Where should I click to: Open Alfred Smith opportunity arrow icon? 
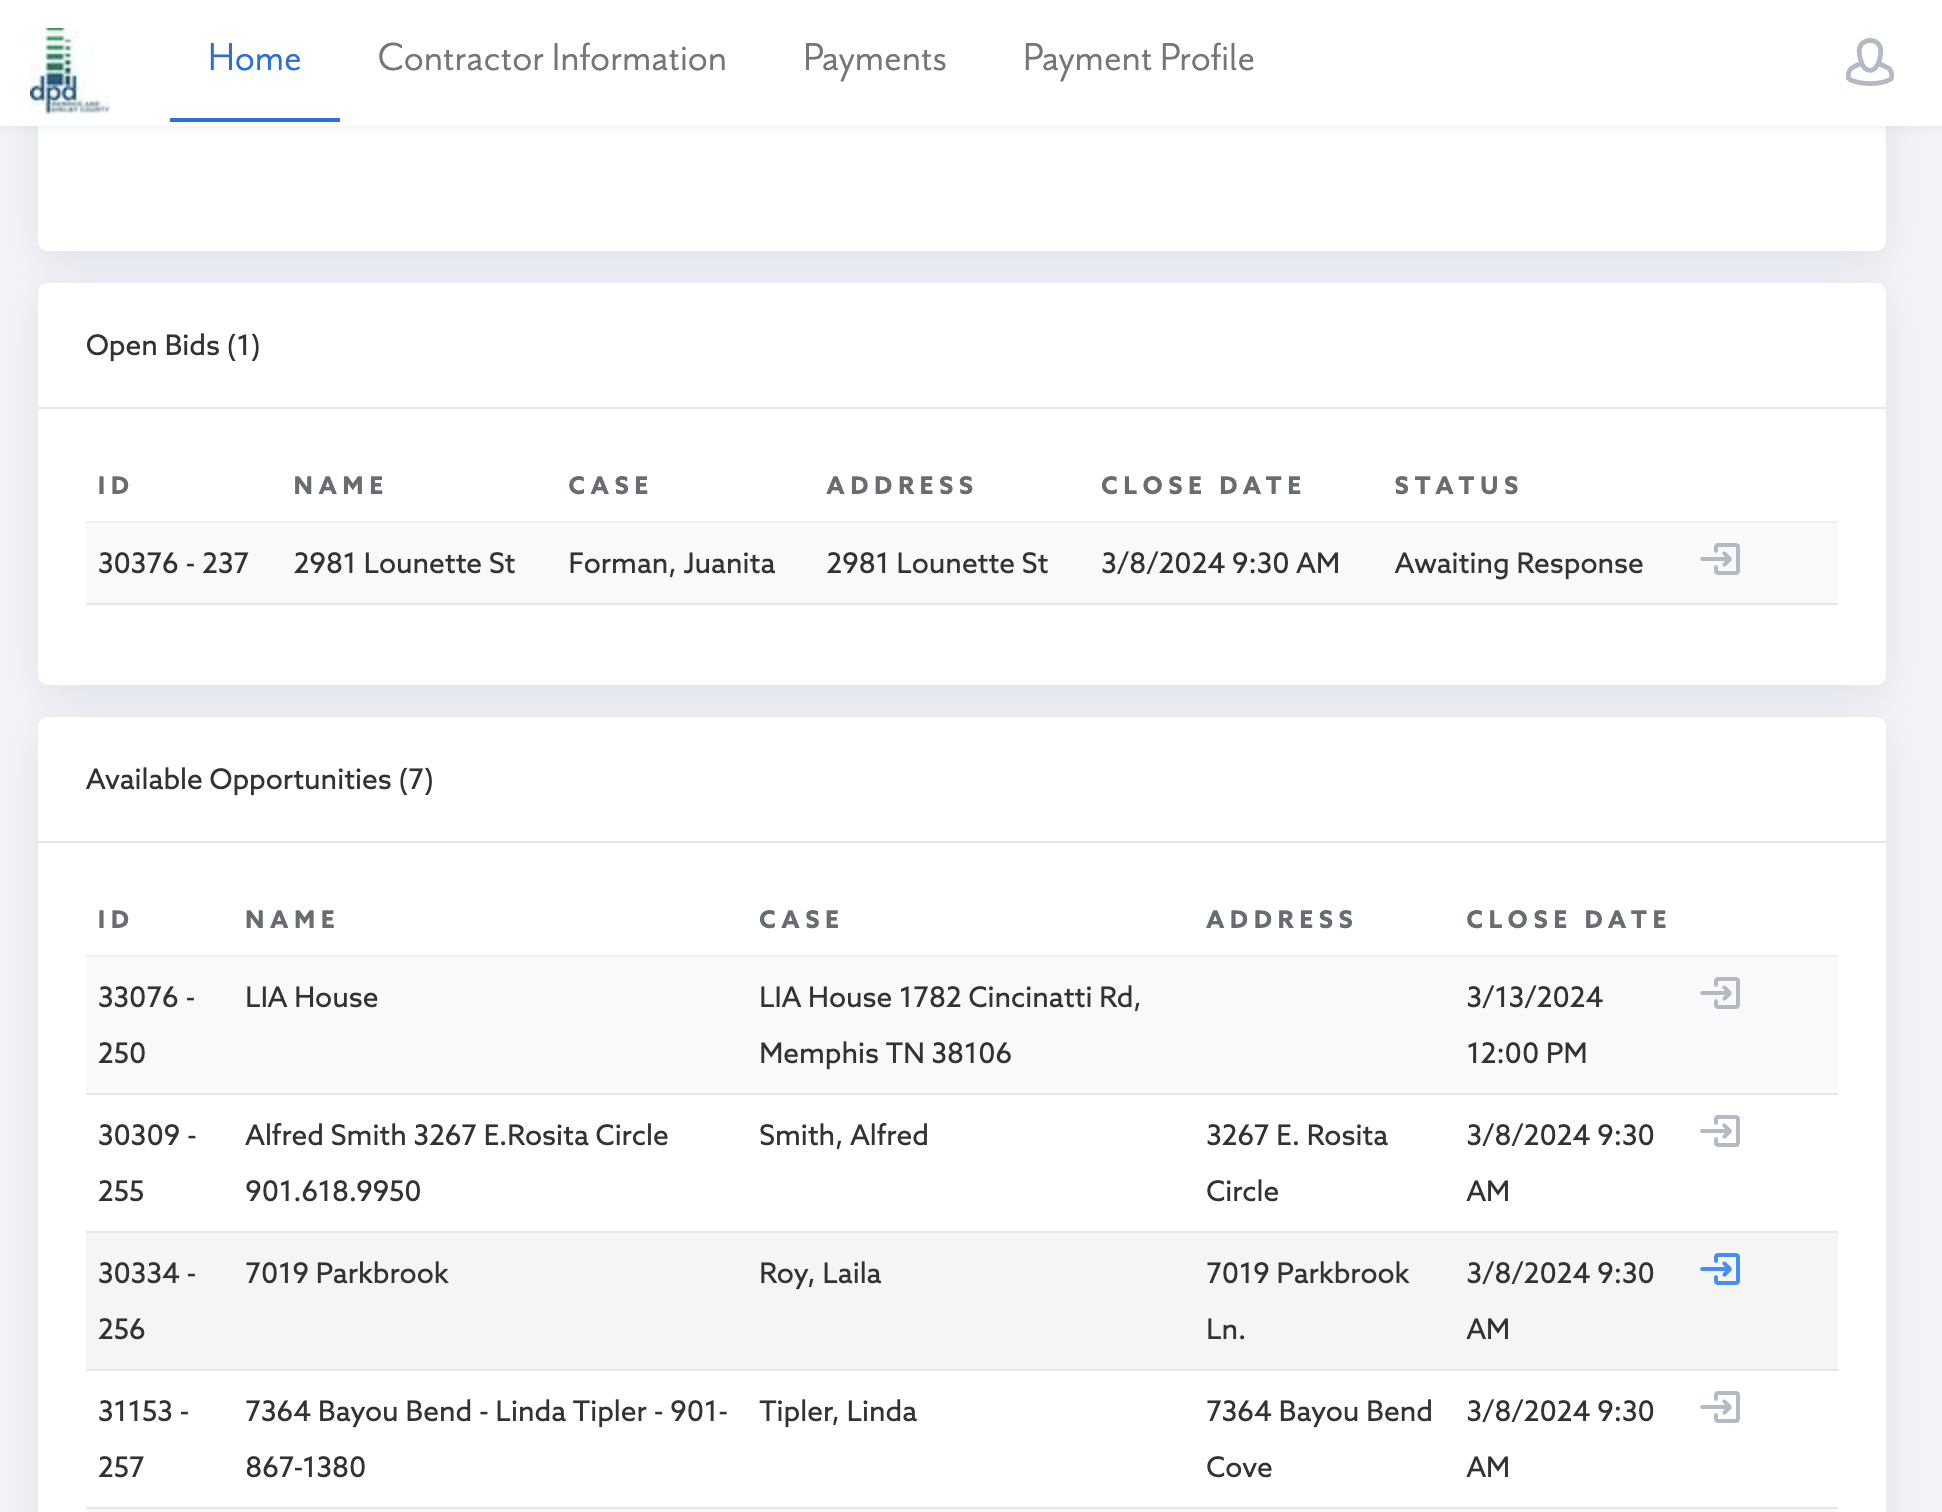click(x=1720, y=1132)
